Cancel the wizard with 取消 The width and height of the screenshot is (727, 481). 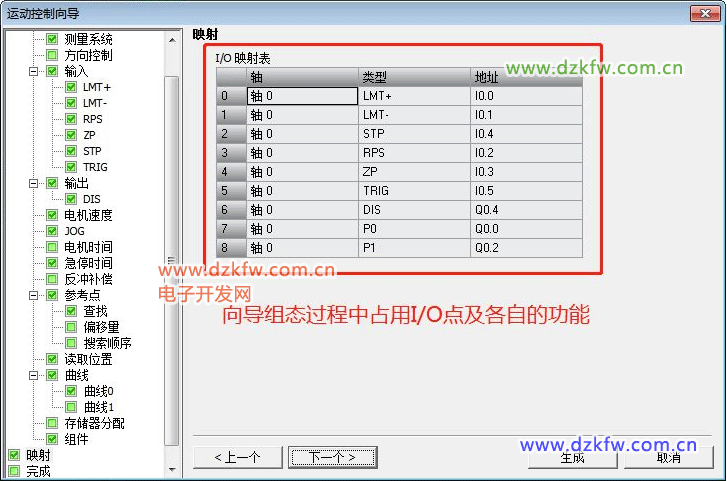pos(668,457)
